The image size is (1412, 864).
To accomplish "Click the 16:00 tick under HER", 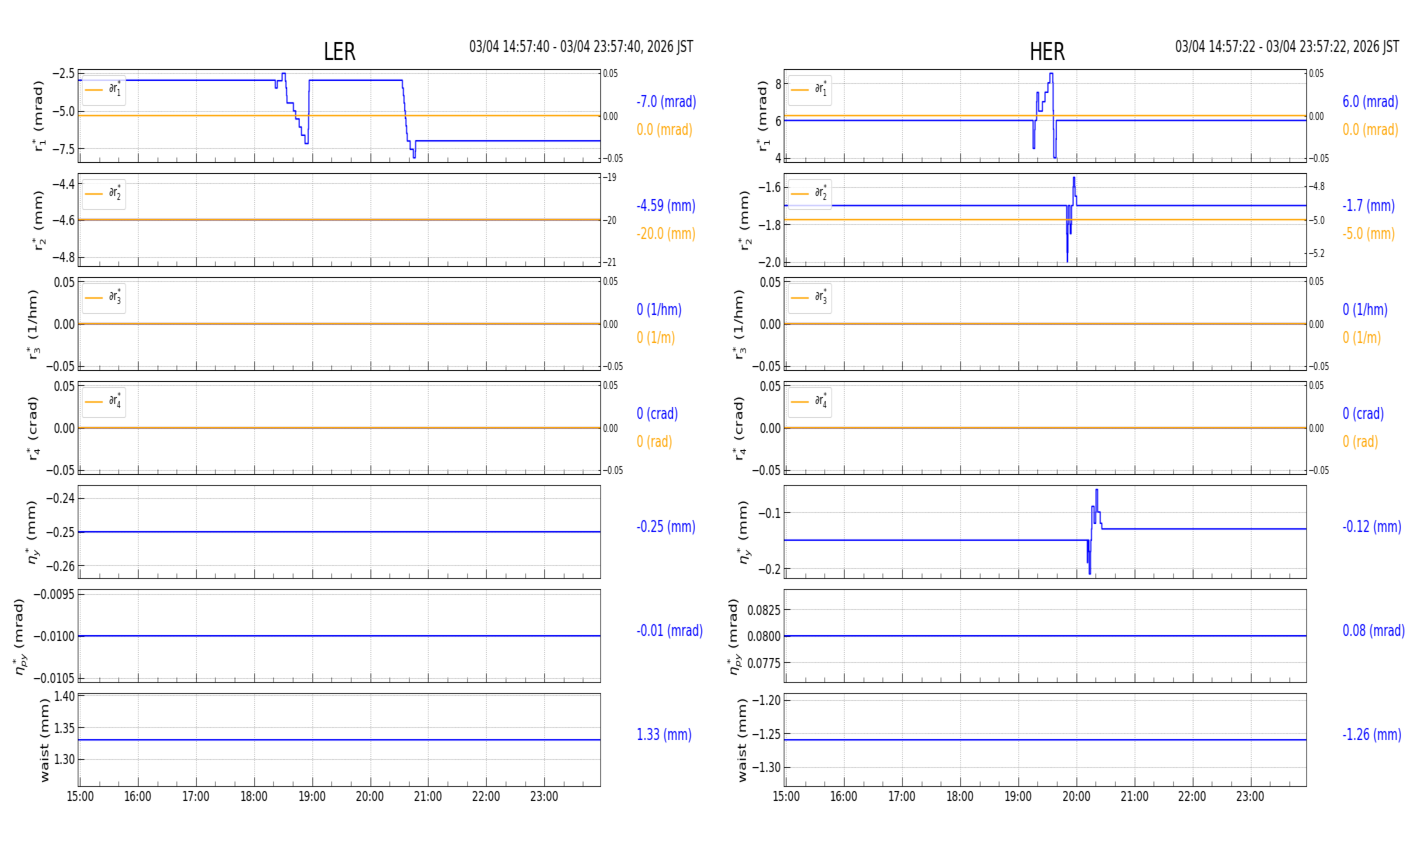I will pos(844,797).
